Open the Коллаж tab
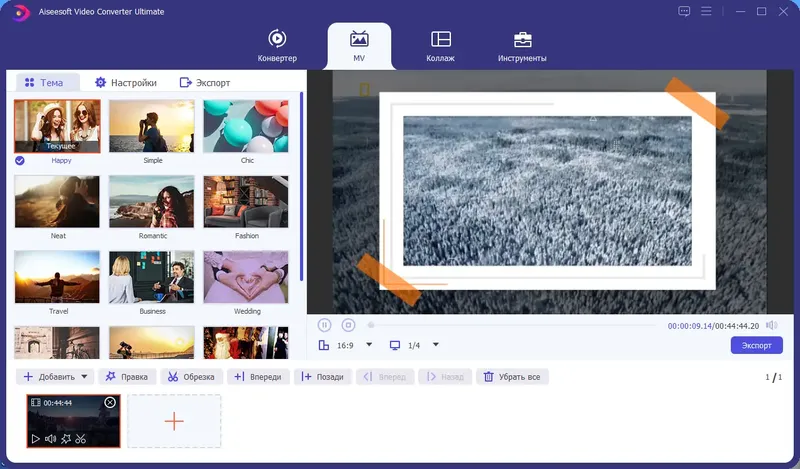 (x=440, y=46)
